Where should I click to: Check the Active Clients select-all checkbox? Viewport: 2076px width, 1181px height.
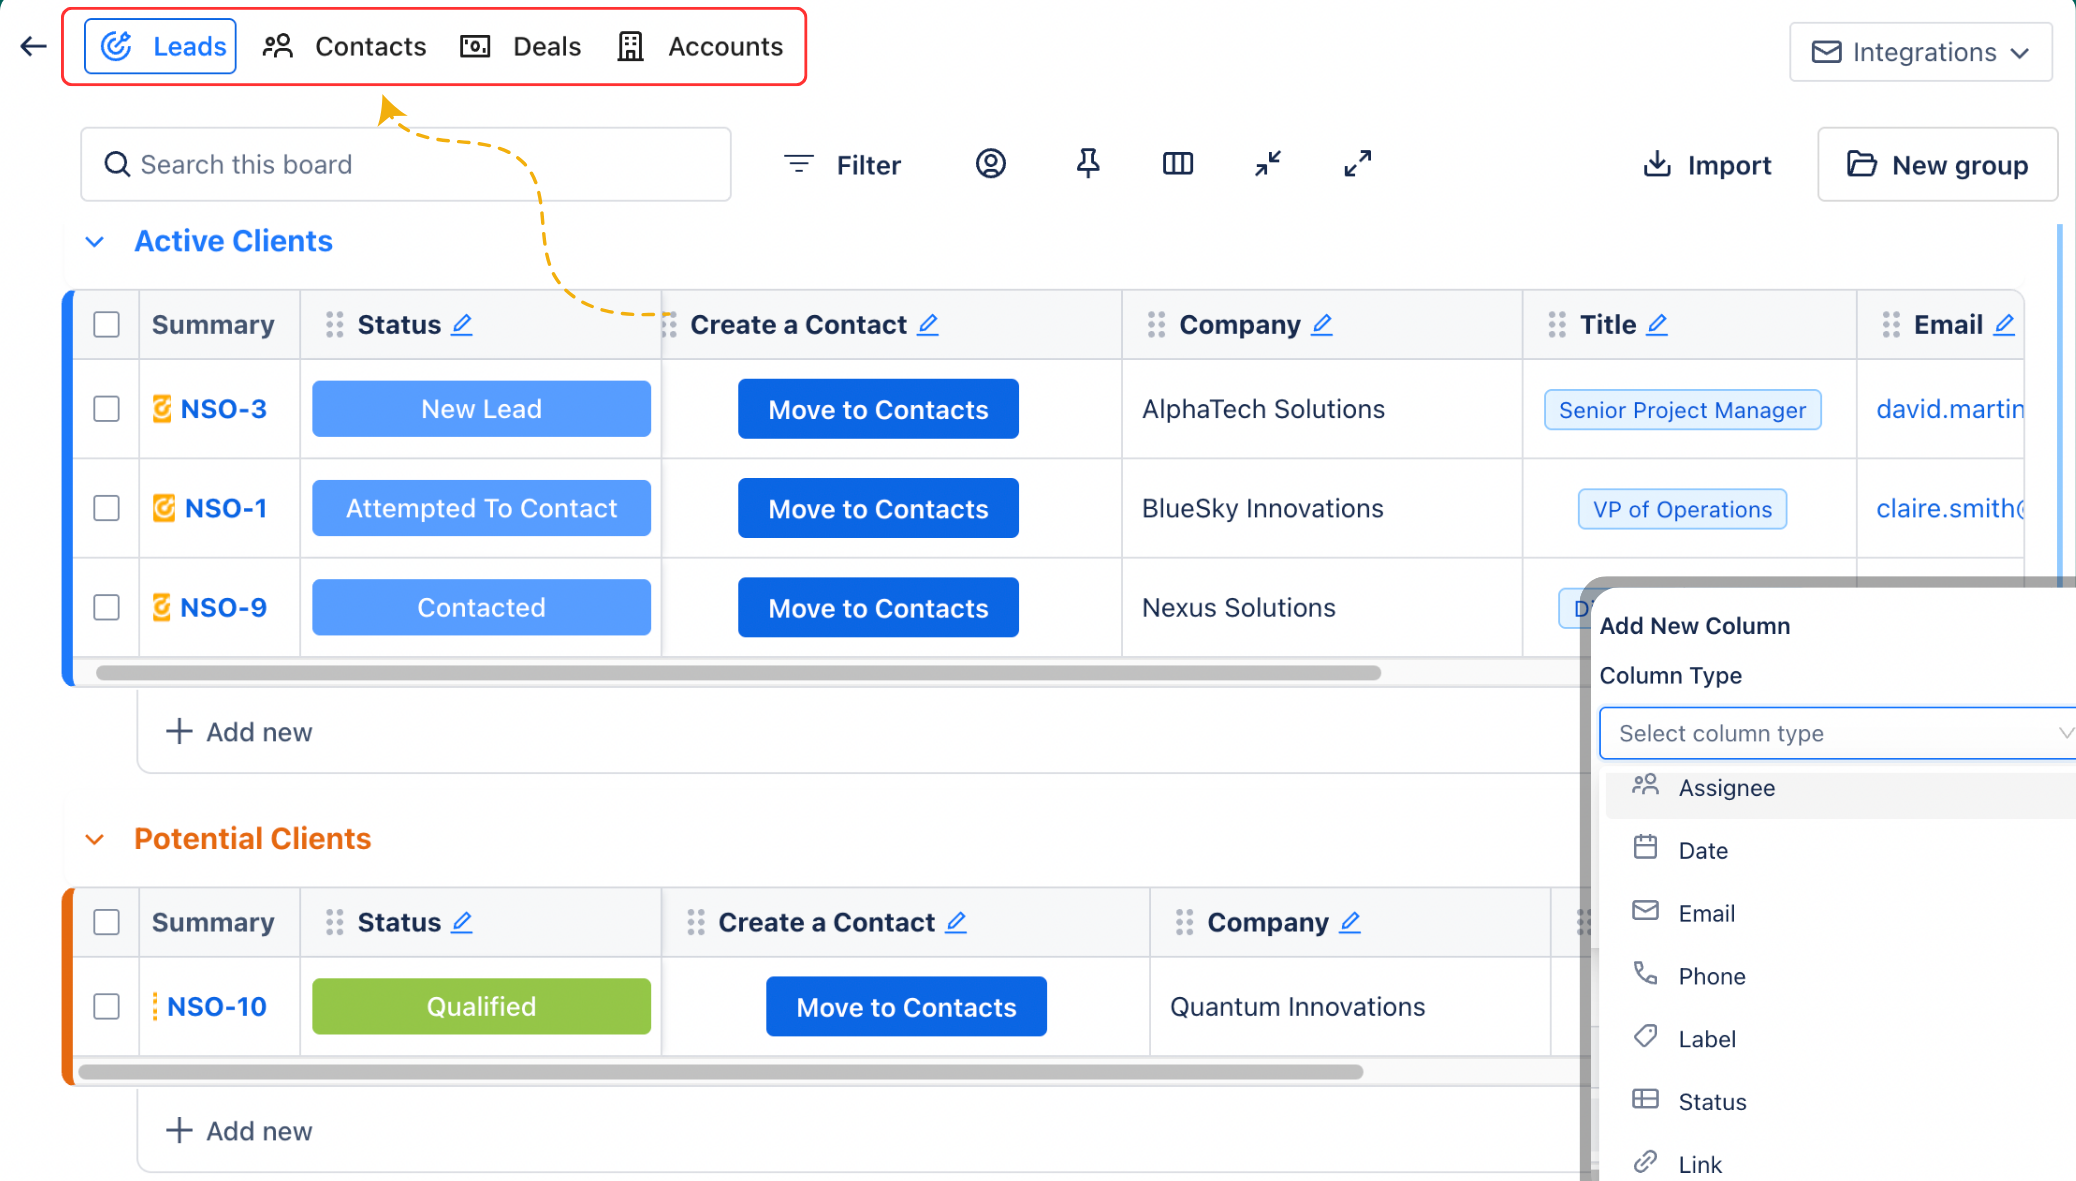(106, 324)
